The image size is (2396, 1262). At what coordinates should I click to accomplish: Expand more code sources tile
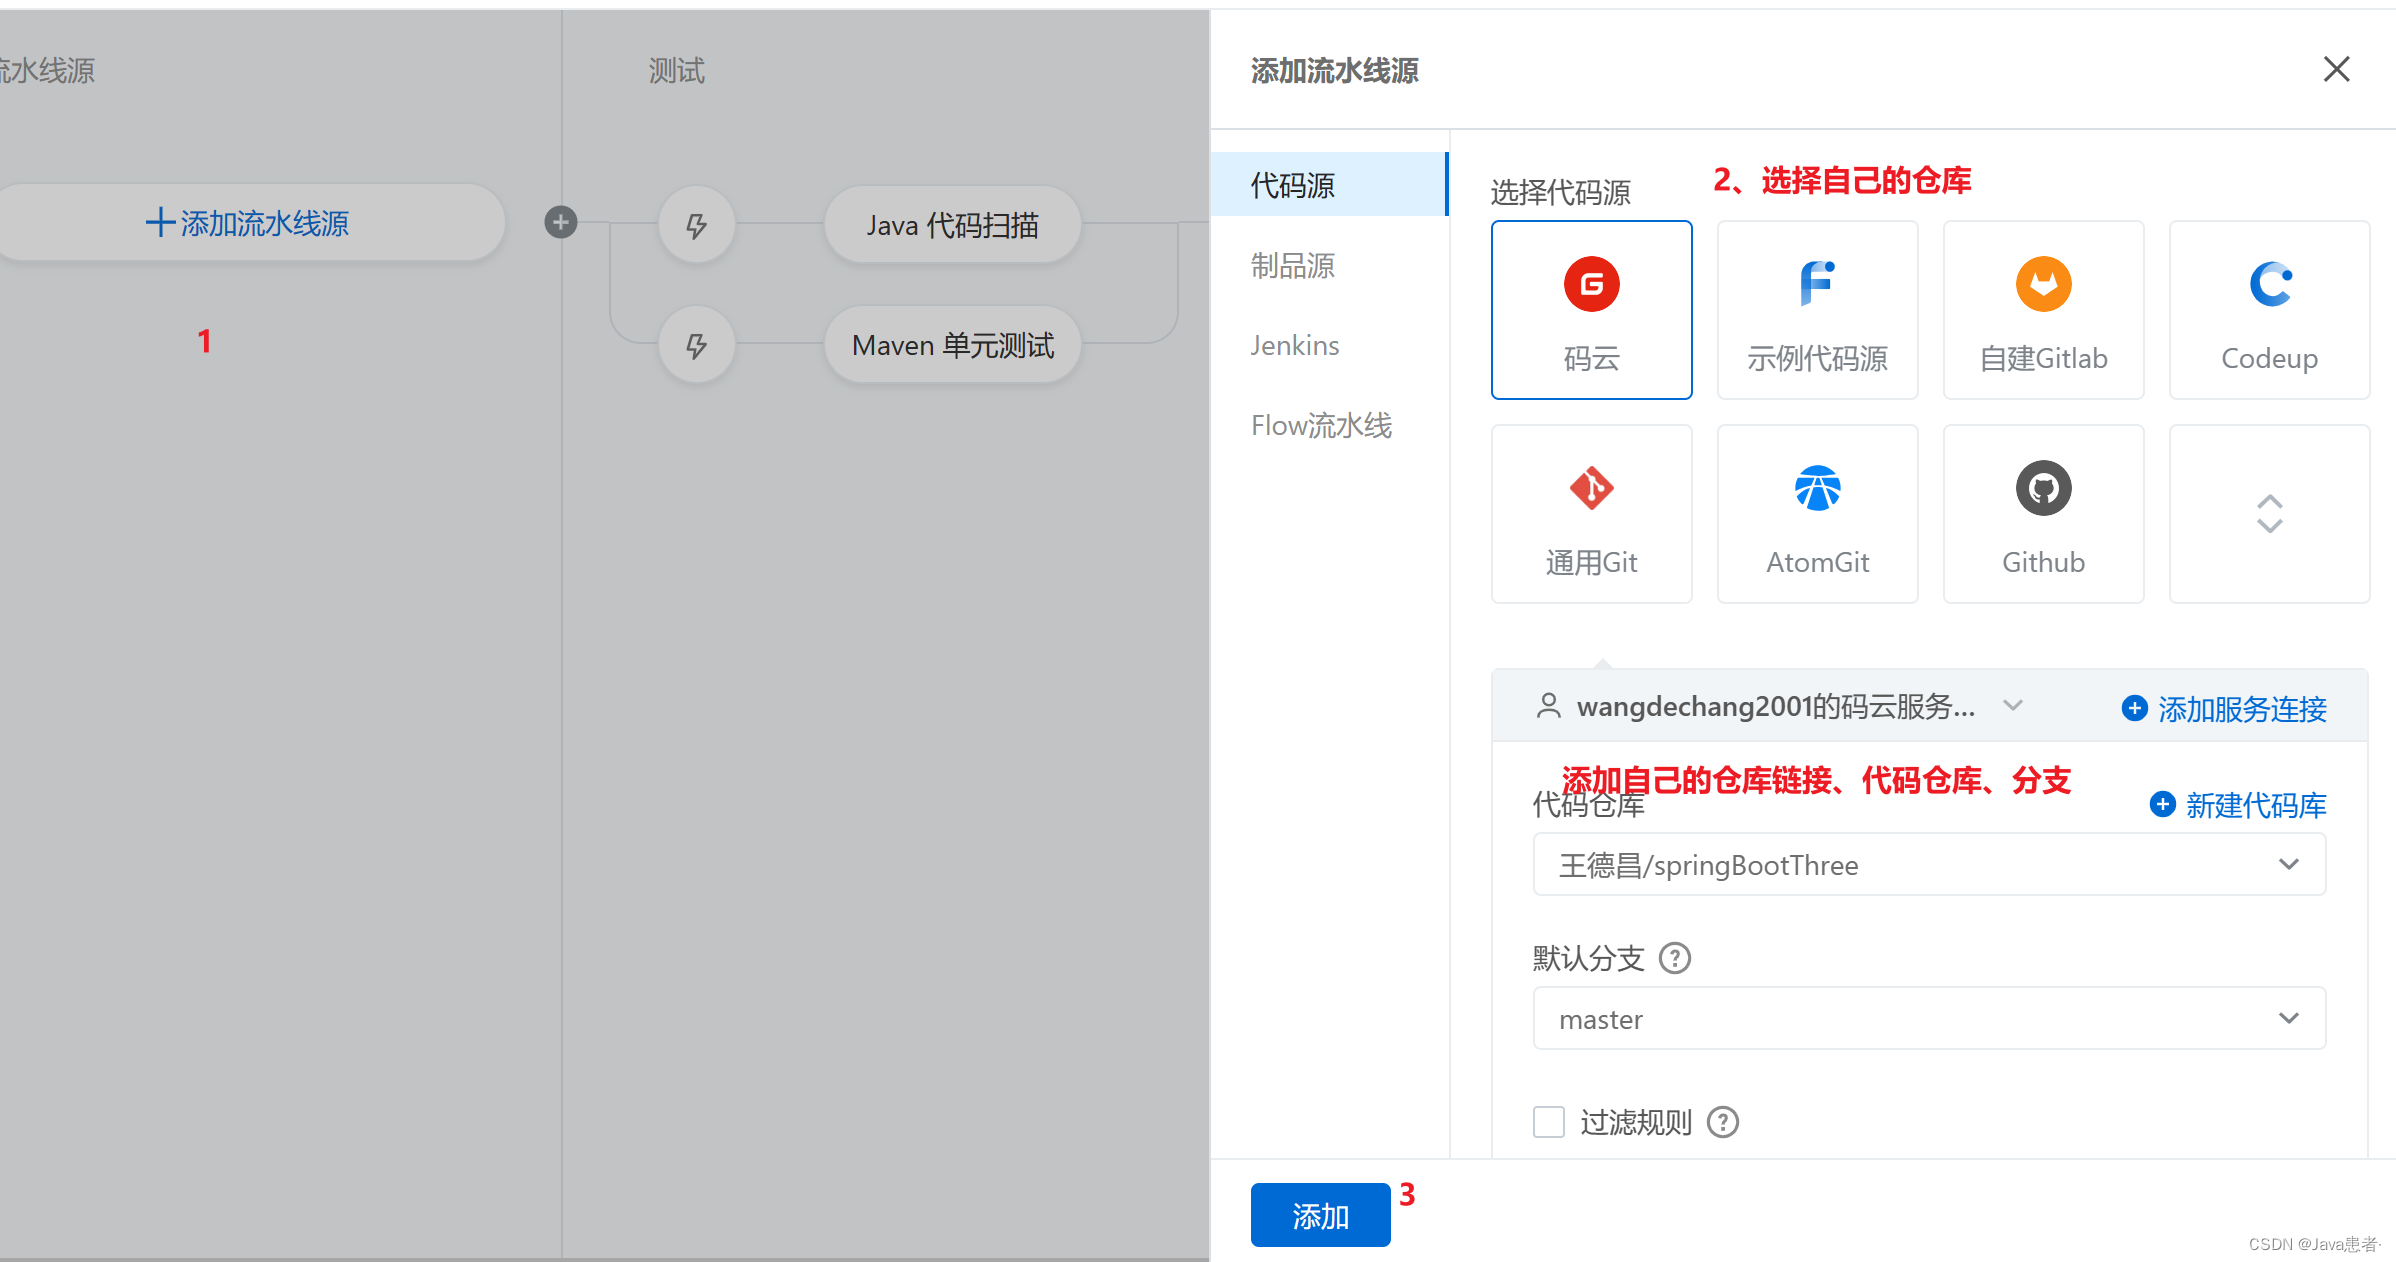tap(2269, 514)
